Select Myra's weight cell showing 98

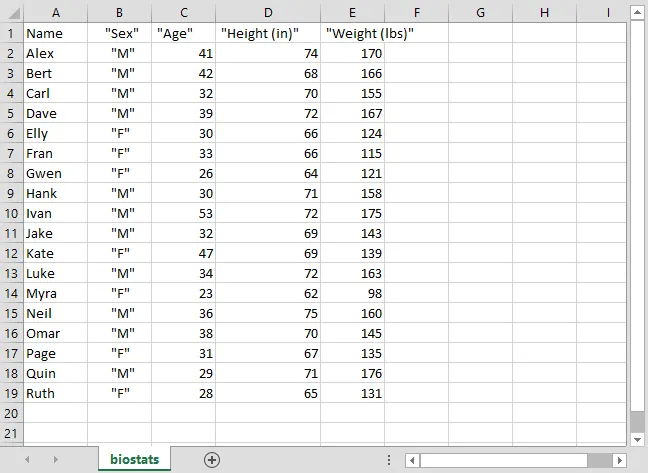(353, 293)
